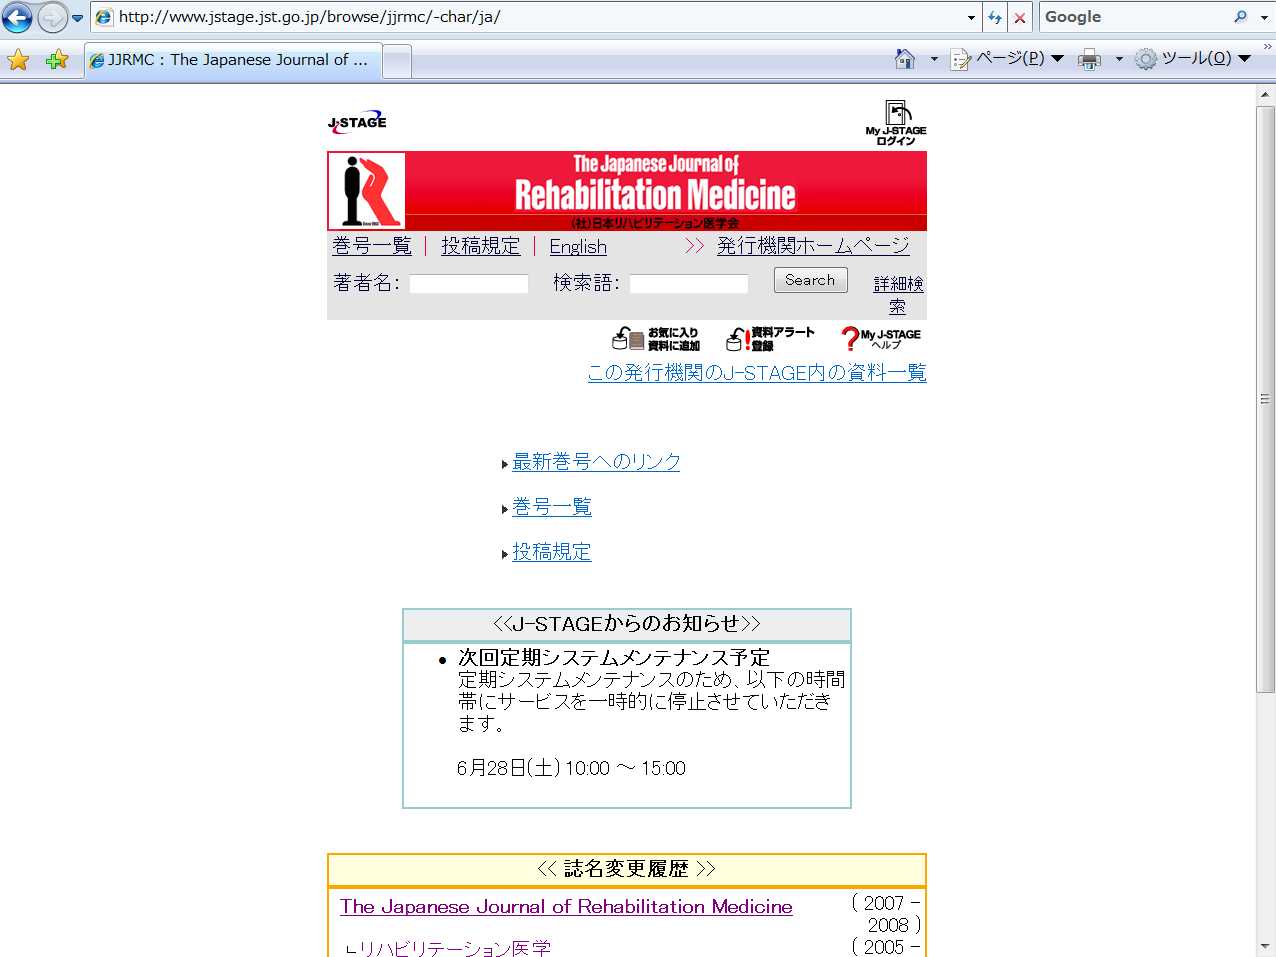1276x957 pixels.
Task: Click 資料アラート登録 icon
Action: point(770,339)
